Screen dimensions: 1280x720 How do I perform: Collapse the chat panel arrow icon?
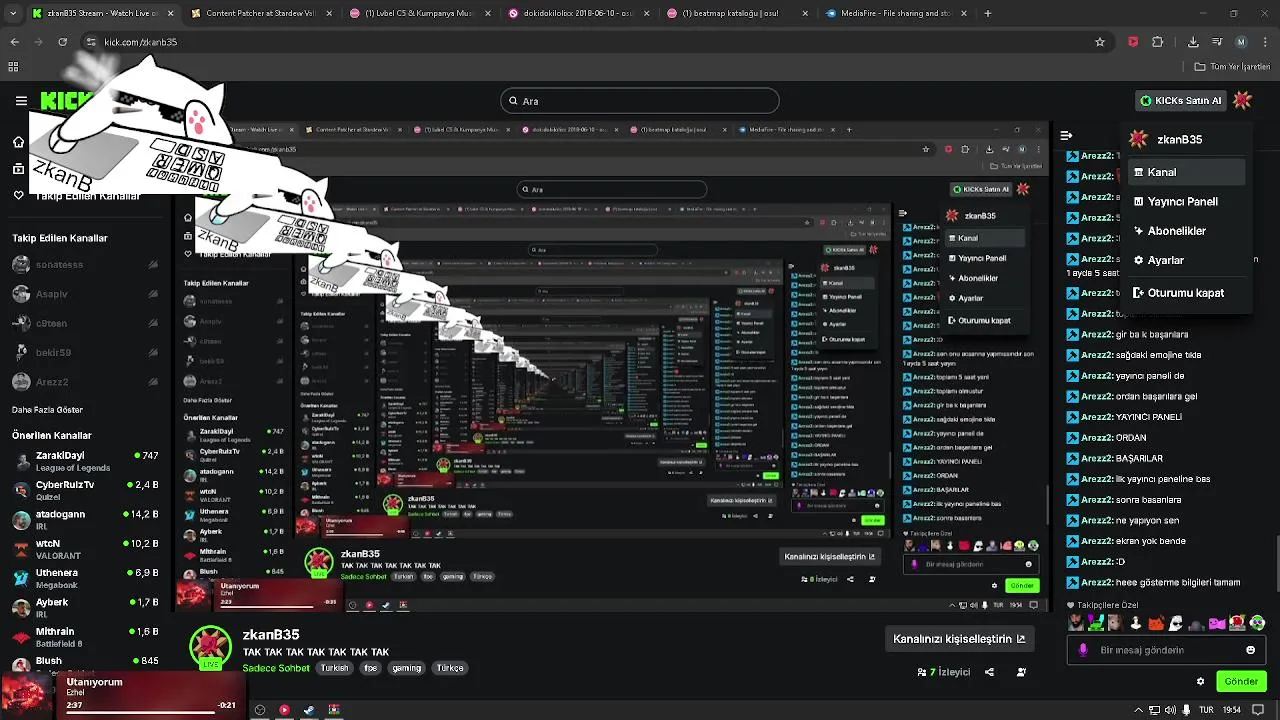1066,135
